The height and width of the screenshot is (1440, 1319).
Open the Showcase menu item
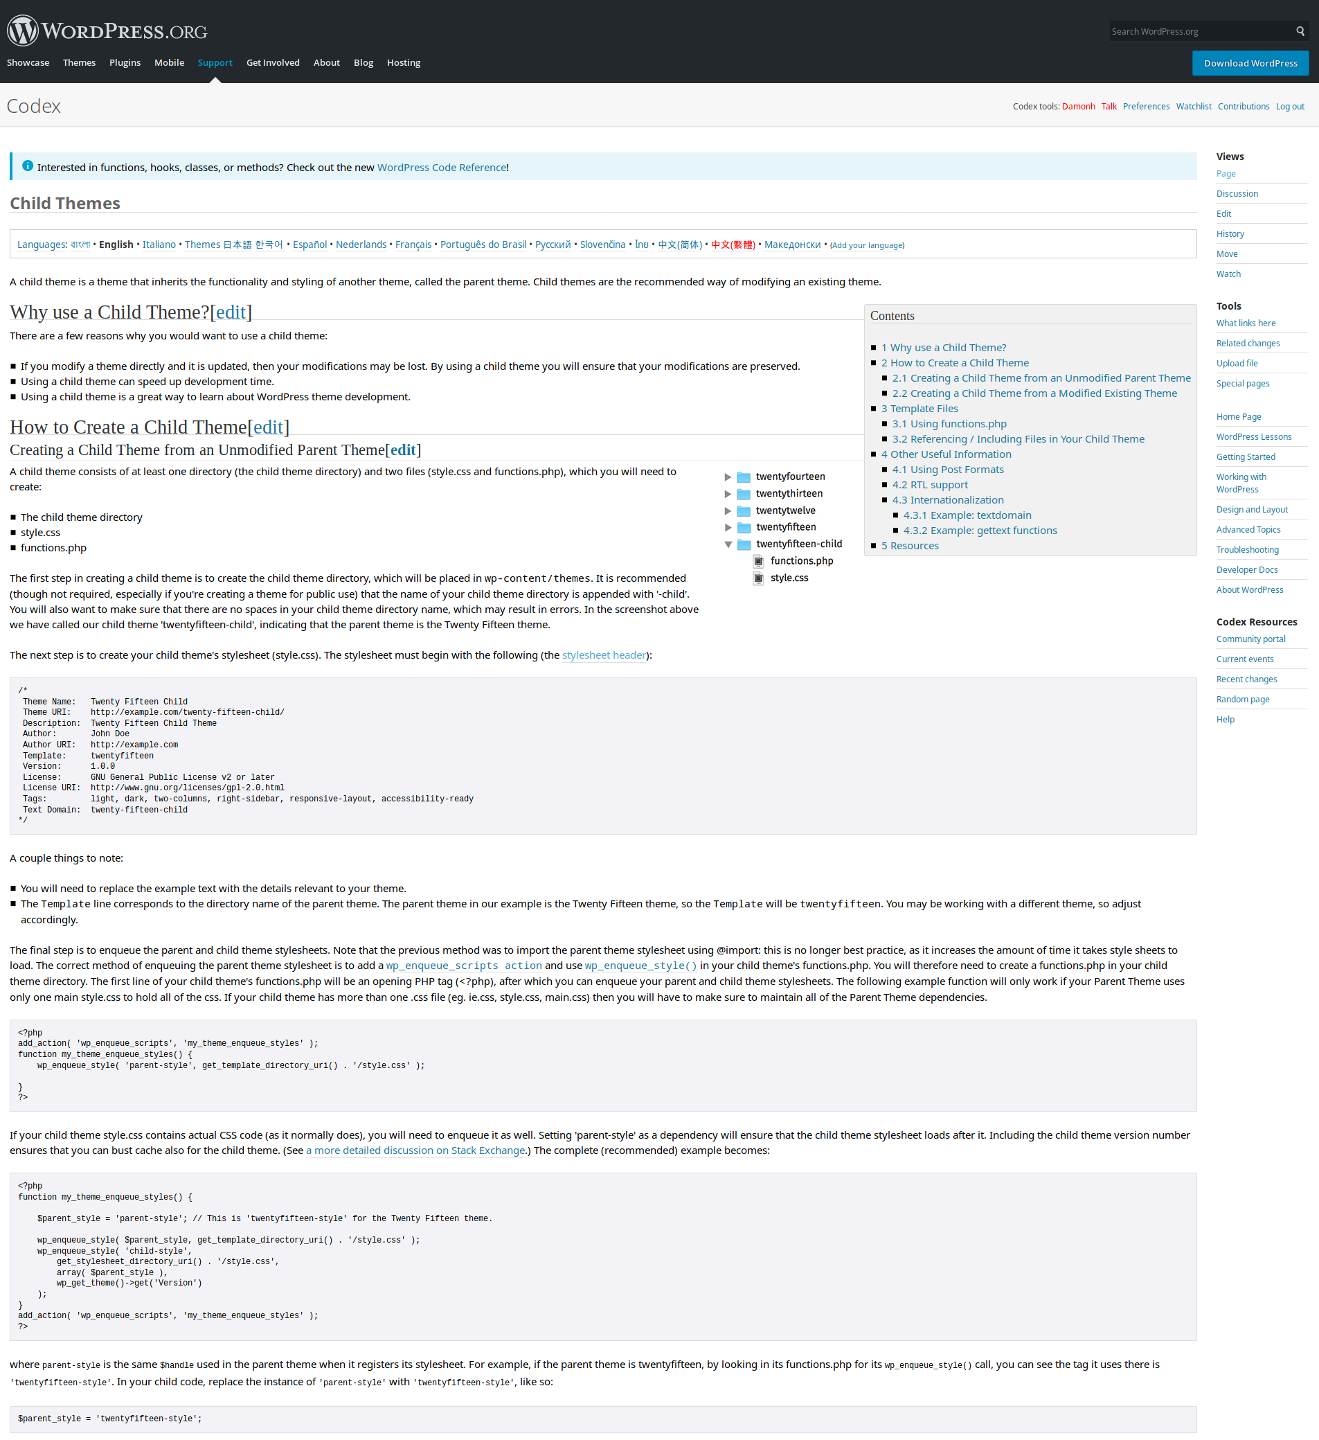click(28, 63)
